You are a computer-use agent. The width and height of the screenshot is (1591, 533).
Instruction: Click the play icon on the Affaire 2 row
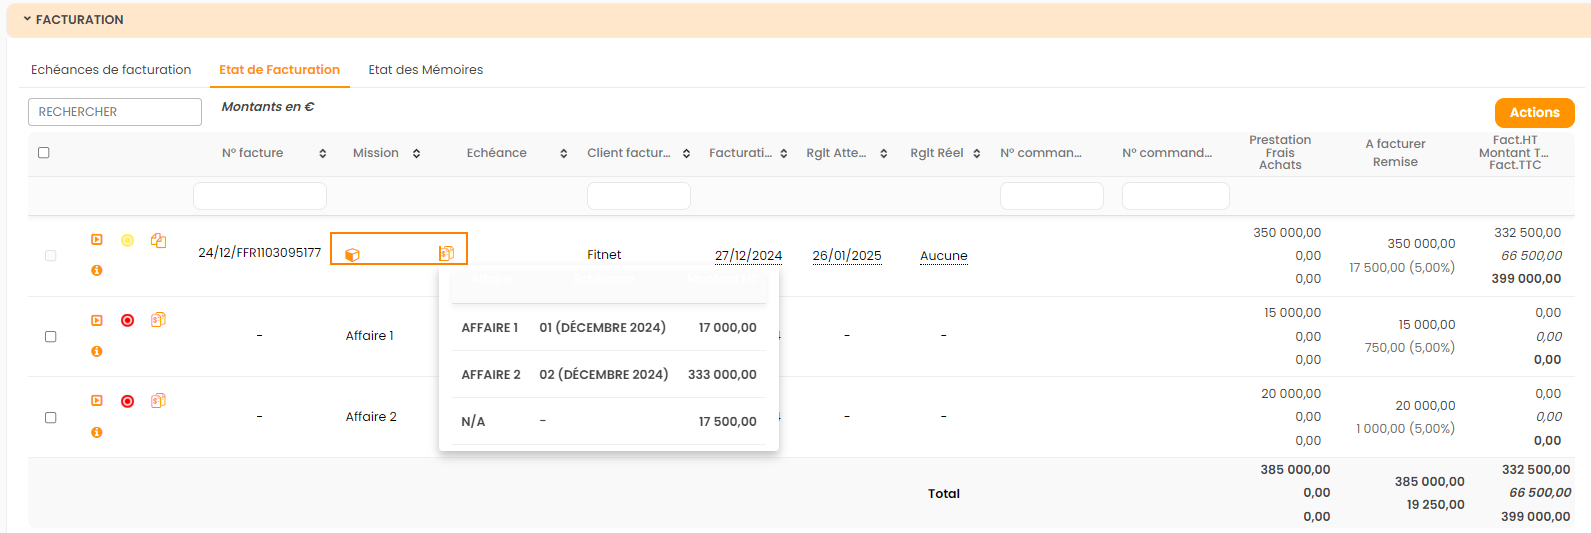pyautogui.click(x=97, y=401)
